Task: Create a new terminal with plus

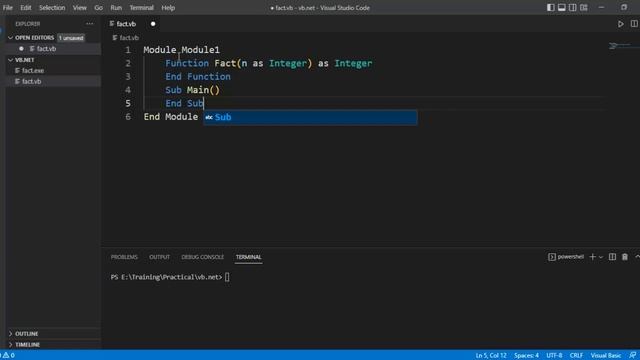Action: point(593,257)
